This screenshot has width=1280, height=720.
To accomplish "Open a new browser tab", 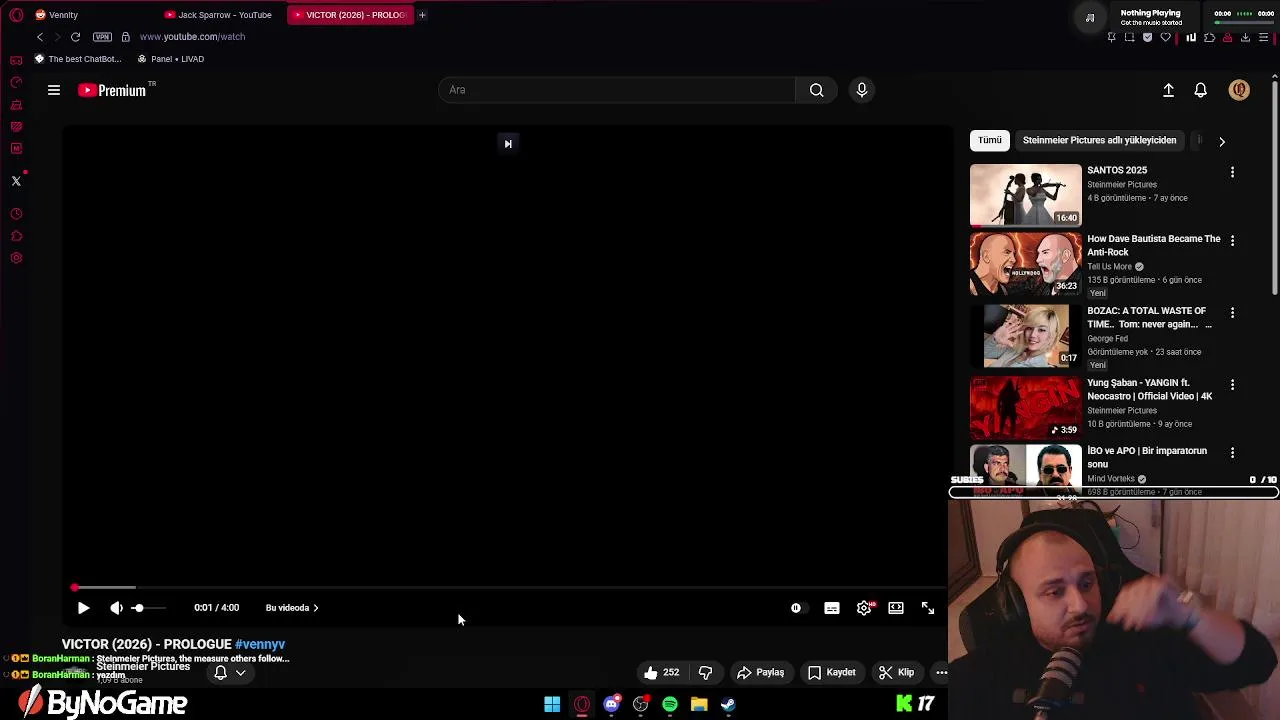I will [422, 15].
